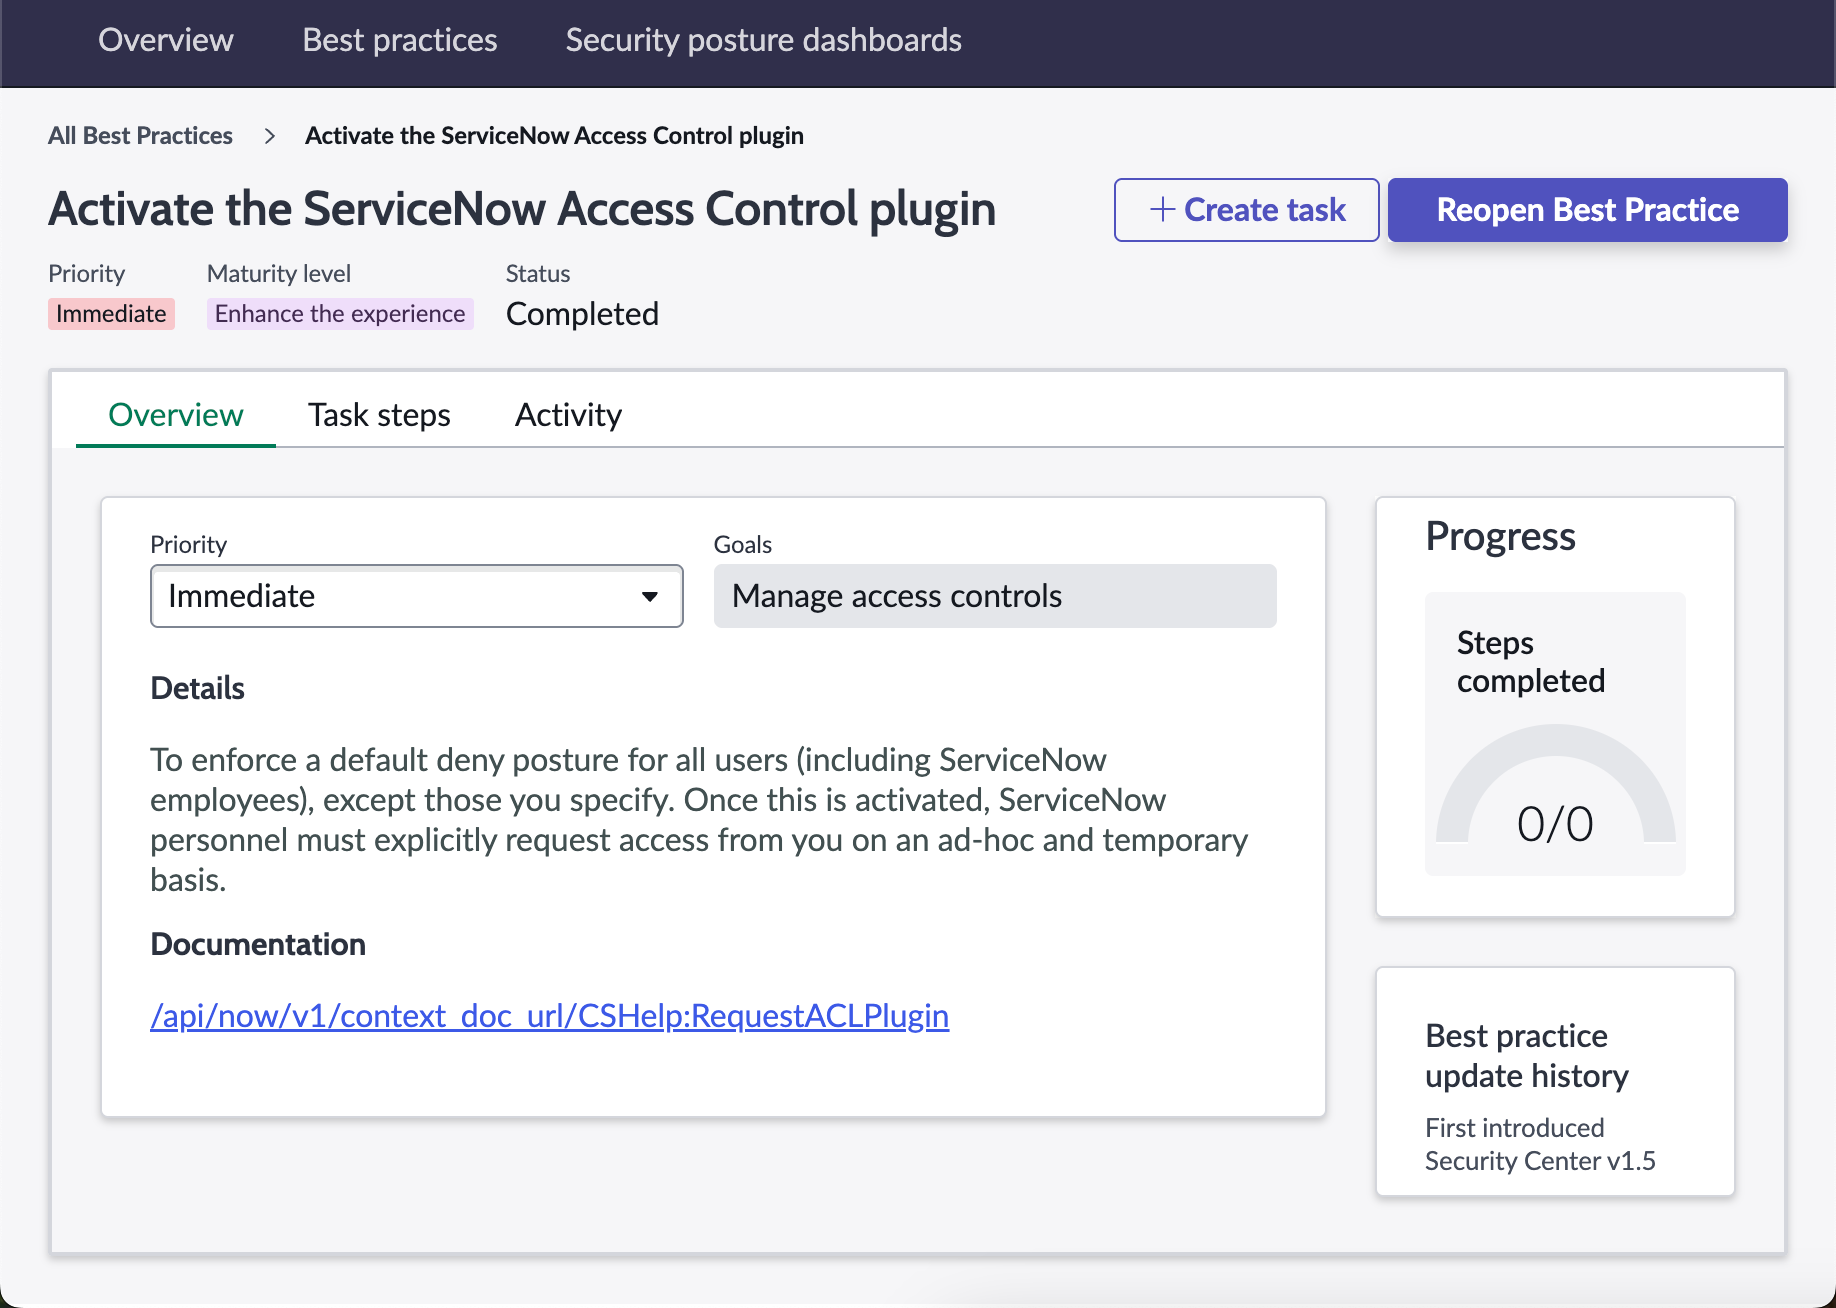Click Reopen Best Practice button

[x=1588, y=210]
